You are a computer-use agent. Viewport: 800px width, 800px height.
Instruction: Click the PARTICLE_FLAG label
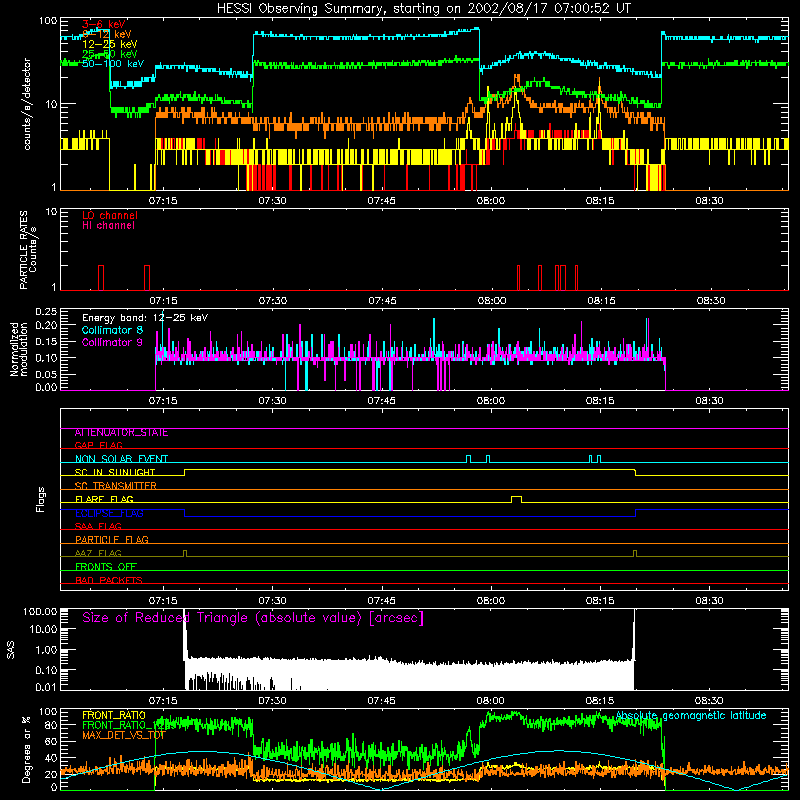point(112,539)
